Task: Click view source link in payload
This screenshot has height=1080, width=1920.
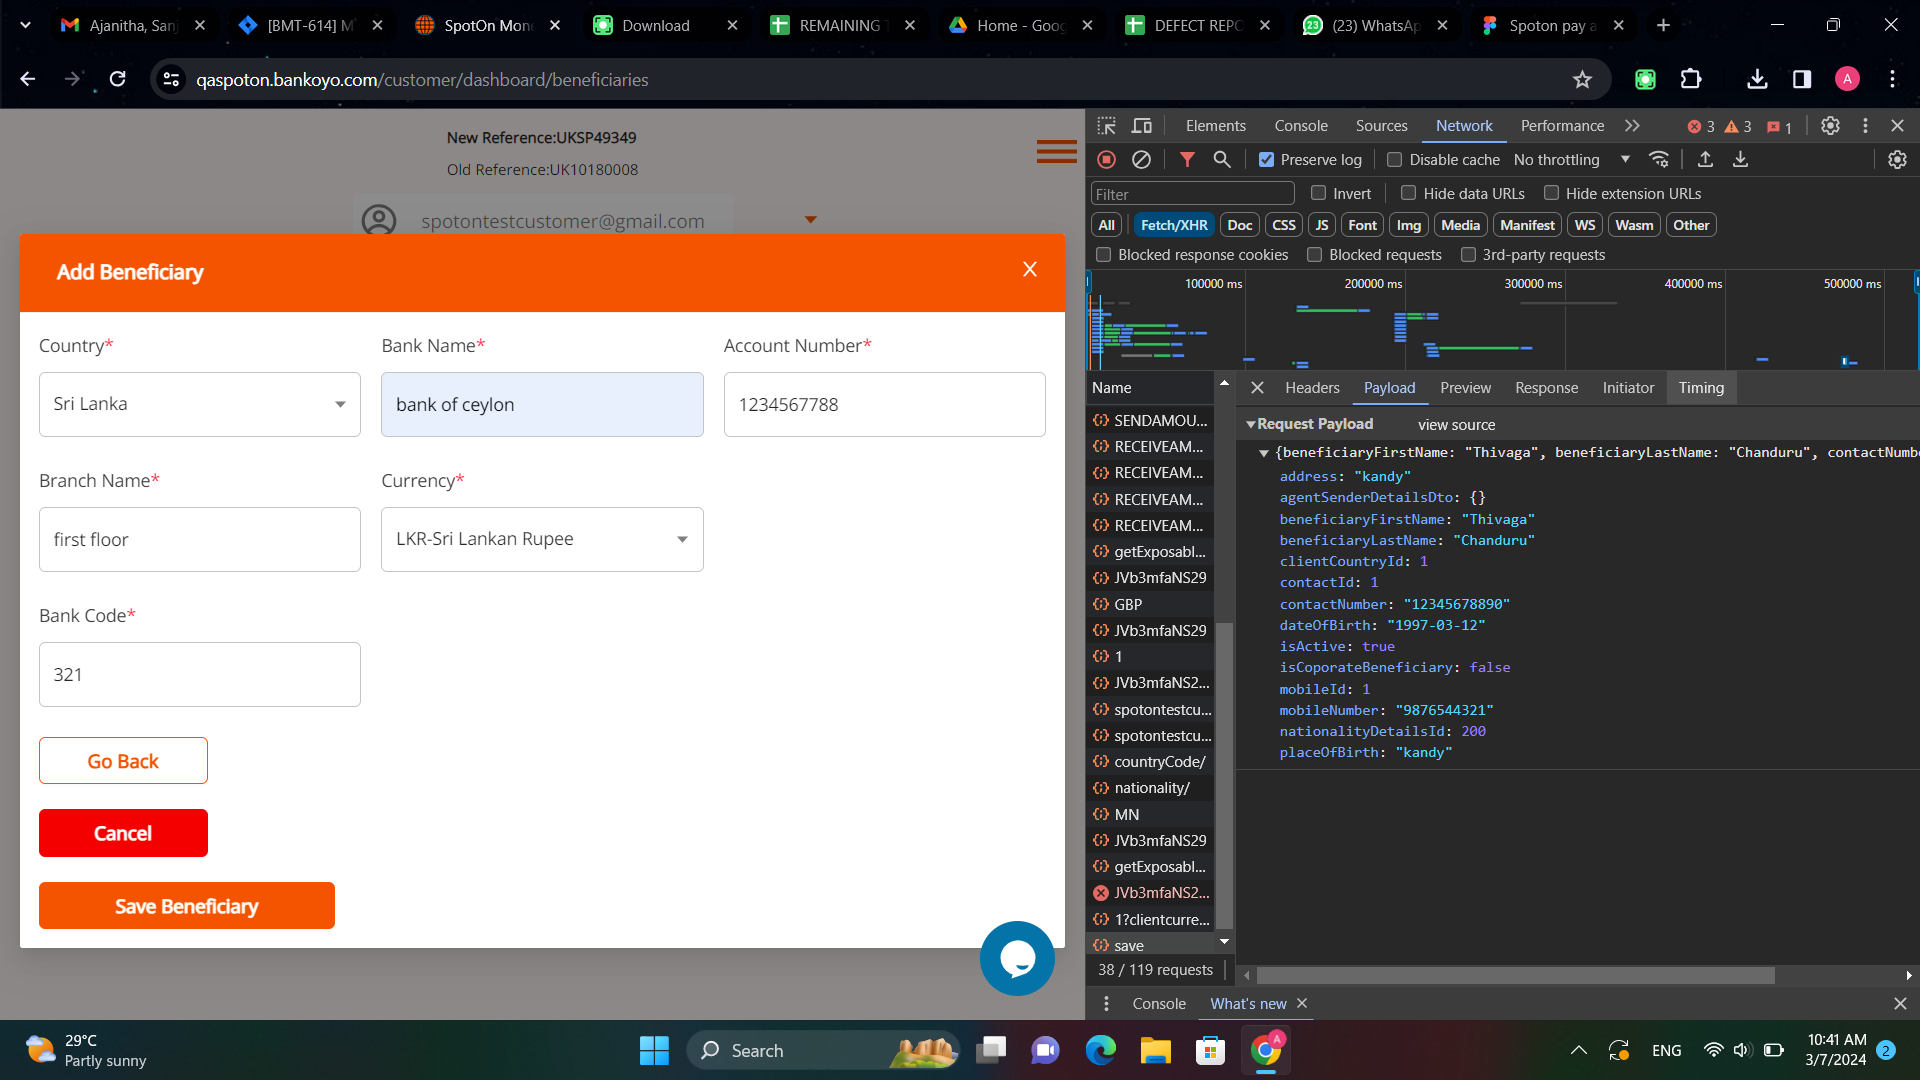Action: [1456, 425]
